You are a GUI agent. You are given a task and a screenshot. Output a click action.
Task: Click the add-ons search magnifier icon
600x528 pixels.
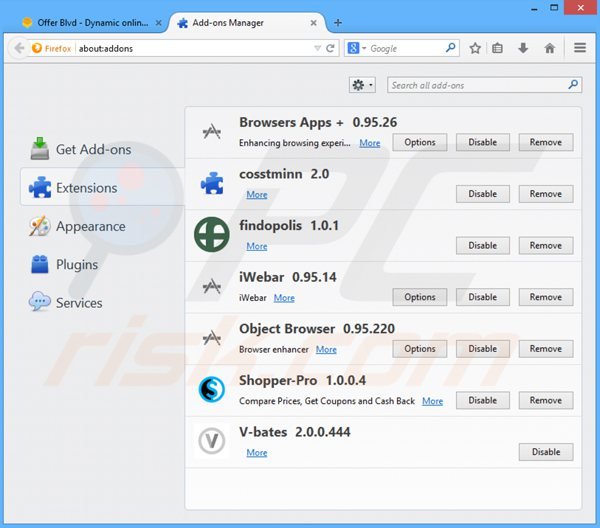click(573, 85)
